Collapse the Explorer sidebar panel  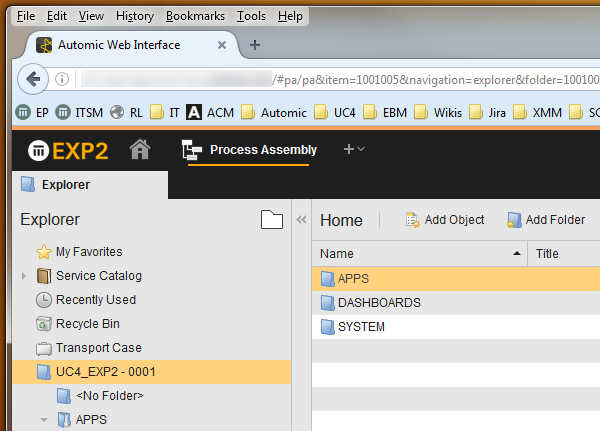point(301,220)
